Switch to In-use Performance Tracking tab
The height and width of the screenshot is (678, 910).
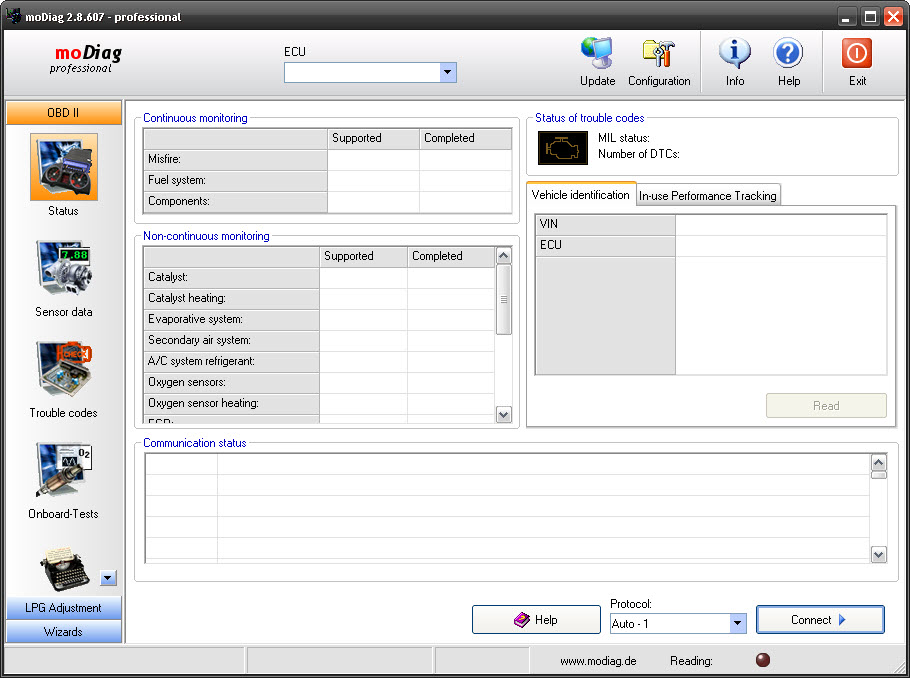pos(708,196)
